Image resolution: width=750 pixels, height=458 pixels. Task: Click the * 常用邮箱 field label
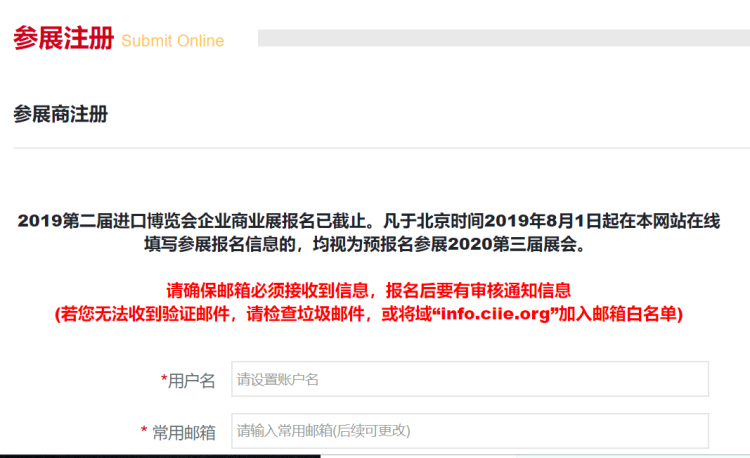pos(178,432)
